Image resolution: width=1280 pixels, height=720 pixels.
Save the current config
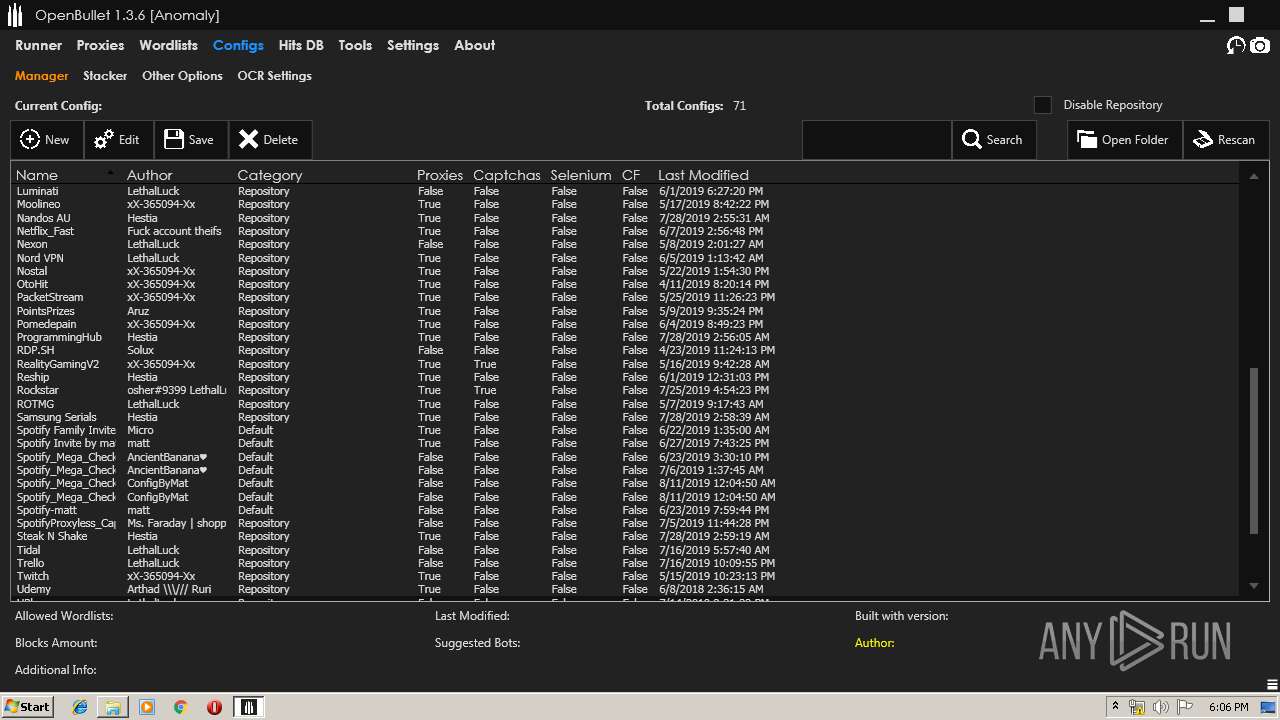point(191,140)
